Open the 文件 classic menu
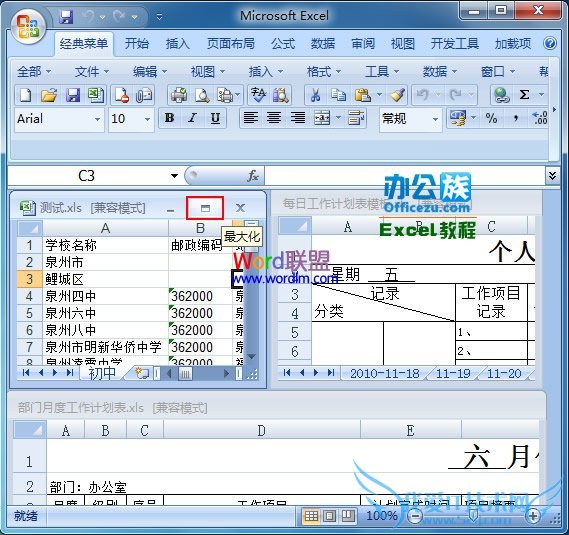The width and height of the screenshot is (569, 535). coord(91,72)
